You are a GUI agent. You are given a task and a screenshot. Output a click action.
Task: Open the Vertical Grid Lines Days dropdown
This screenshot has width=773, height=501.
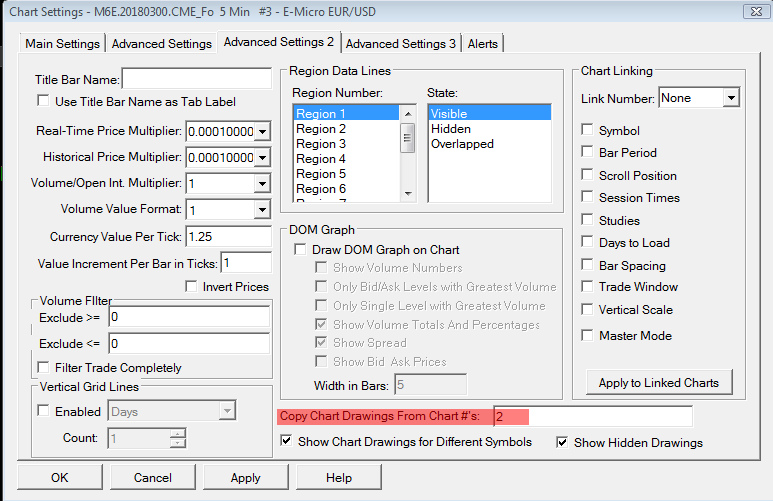[x=227, y=411]
